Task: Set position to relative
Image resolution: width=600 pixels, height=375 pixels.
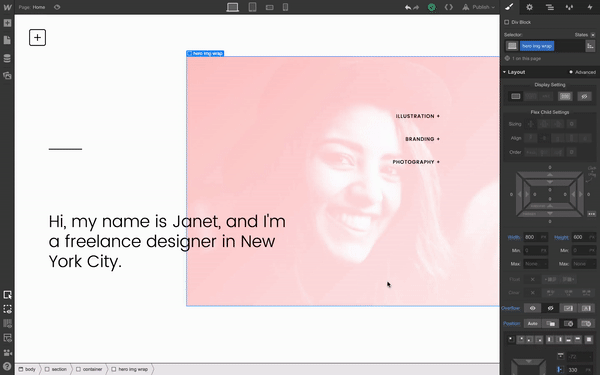Action: click(x=550, y=324)
